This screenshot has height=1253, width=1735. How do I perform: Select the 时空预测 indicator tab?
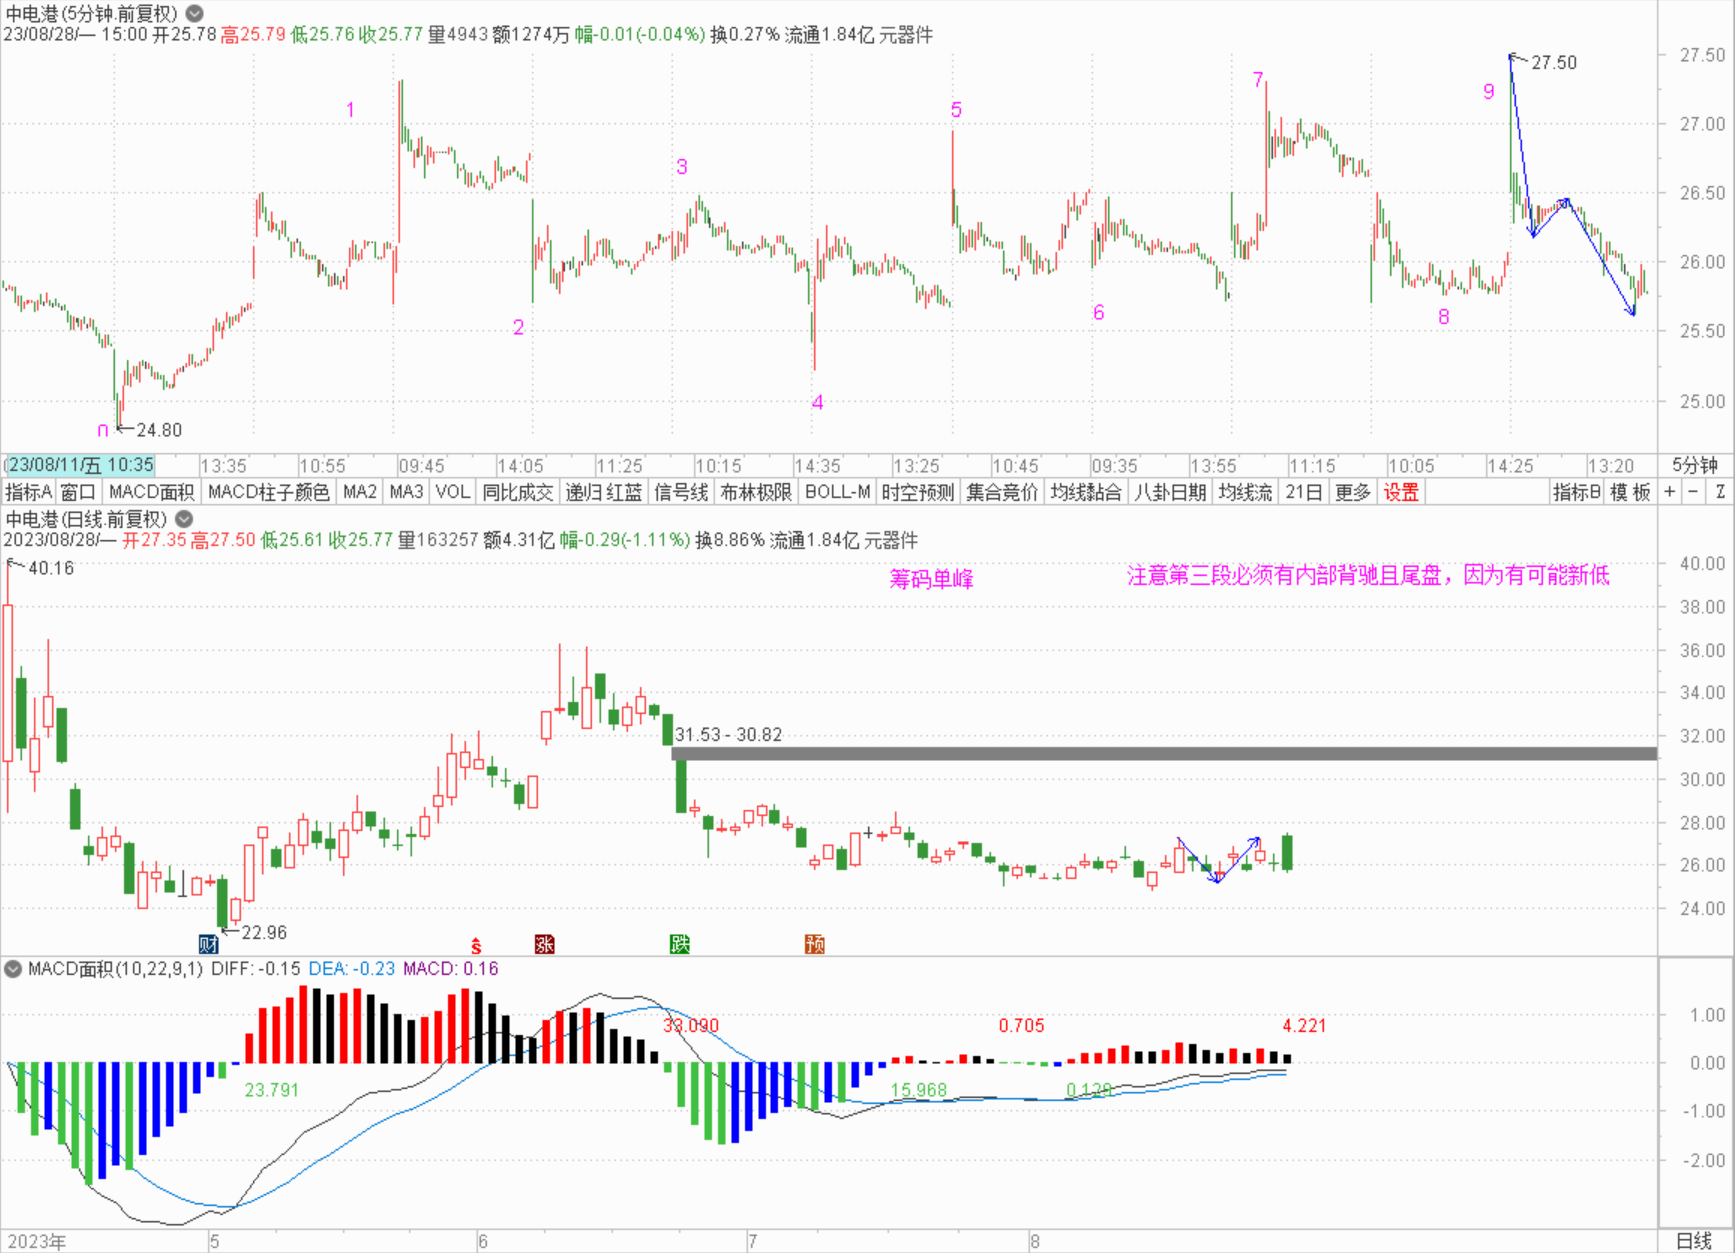click(x=918, y=492)
